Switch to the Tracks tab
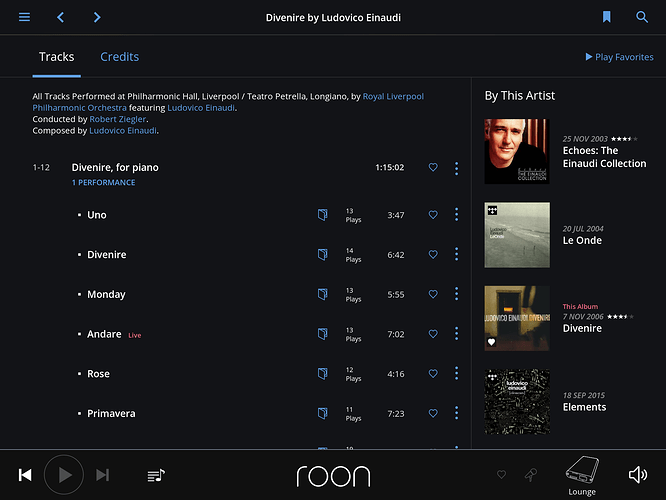The width and height of the screenshot is (666, 500). [x=56, y=57]
